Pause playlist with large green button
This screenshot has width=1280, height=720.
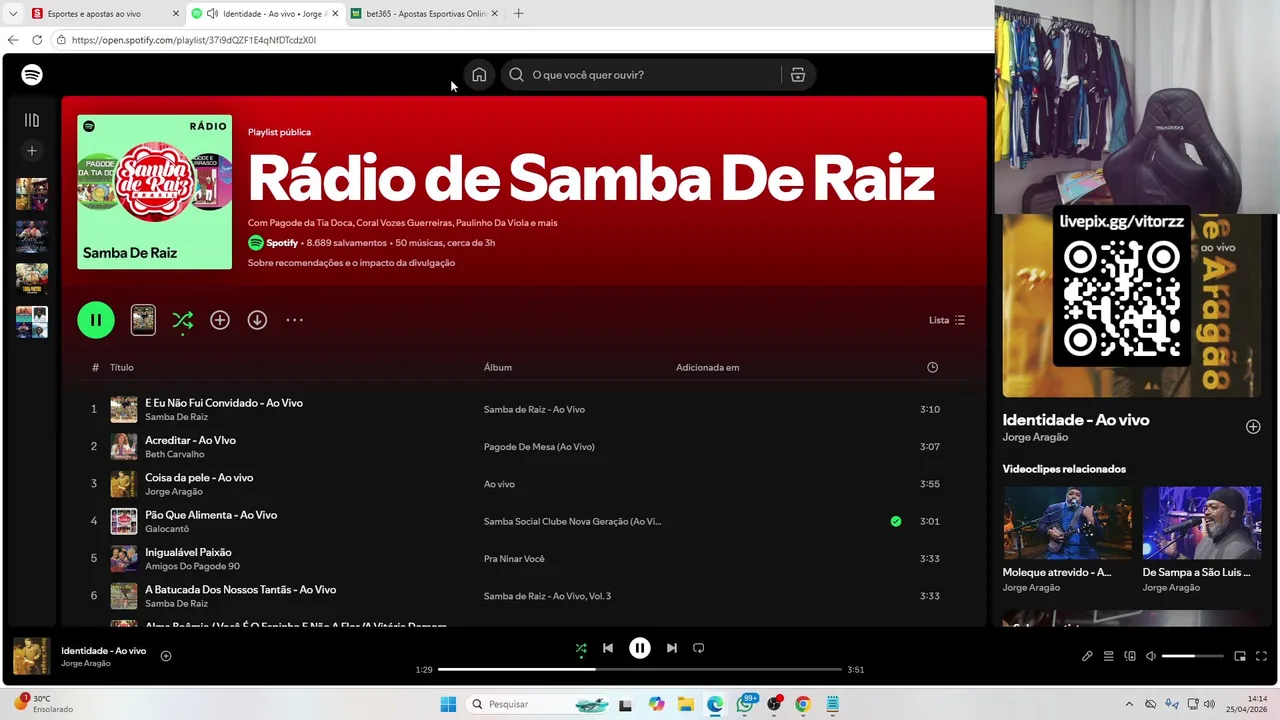[96, 320]
